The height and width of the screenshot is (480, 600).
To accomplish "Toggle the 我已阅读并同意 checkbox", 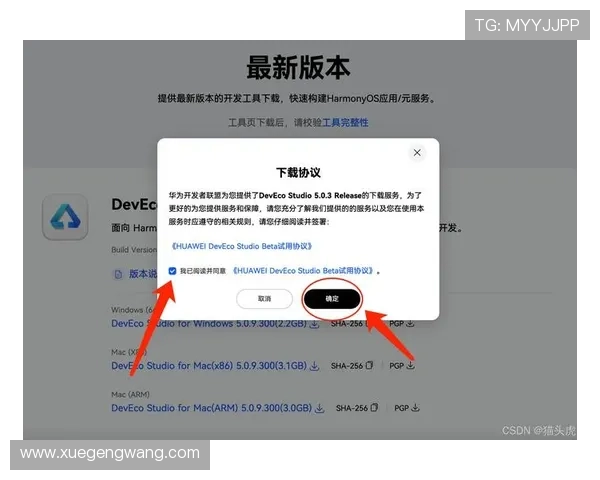I will click(x=172, y=271).
